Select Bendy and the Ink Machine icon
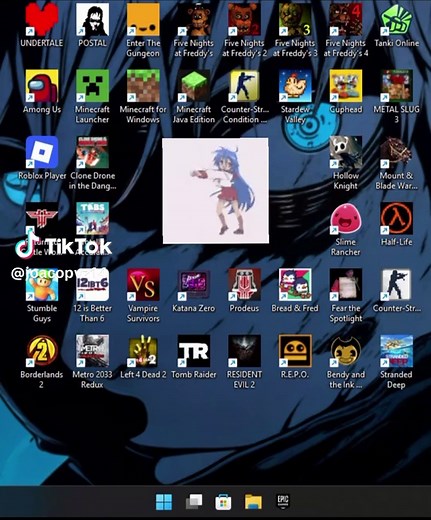The width and height of the screenshot is (431, 520). point(346,351)
